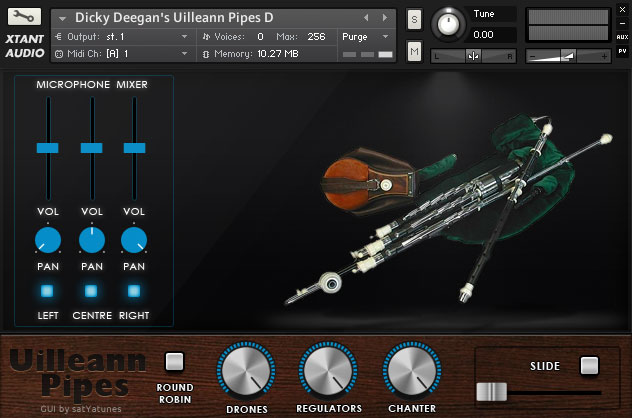Minimize instrument view with minus button
632x418 pixels.
[x=622, y=23]
